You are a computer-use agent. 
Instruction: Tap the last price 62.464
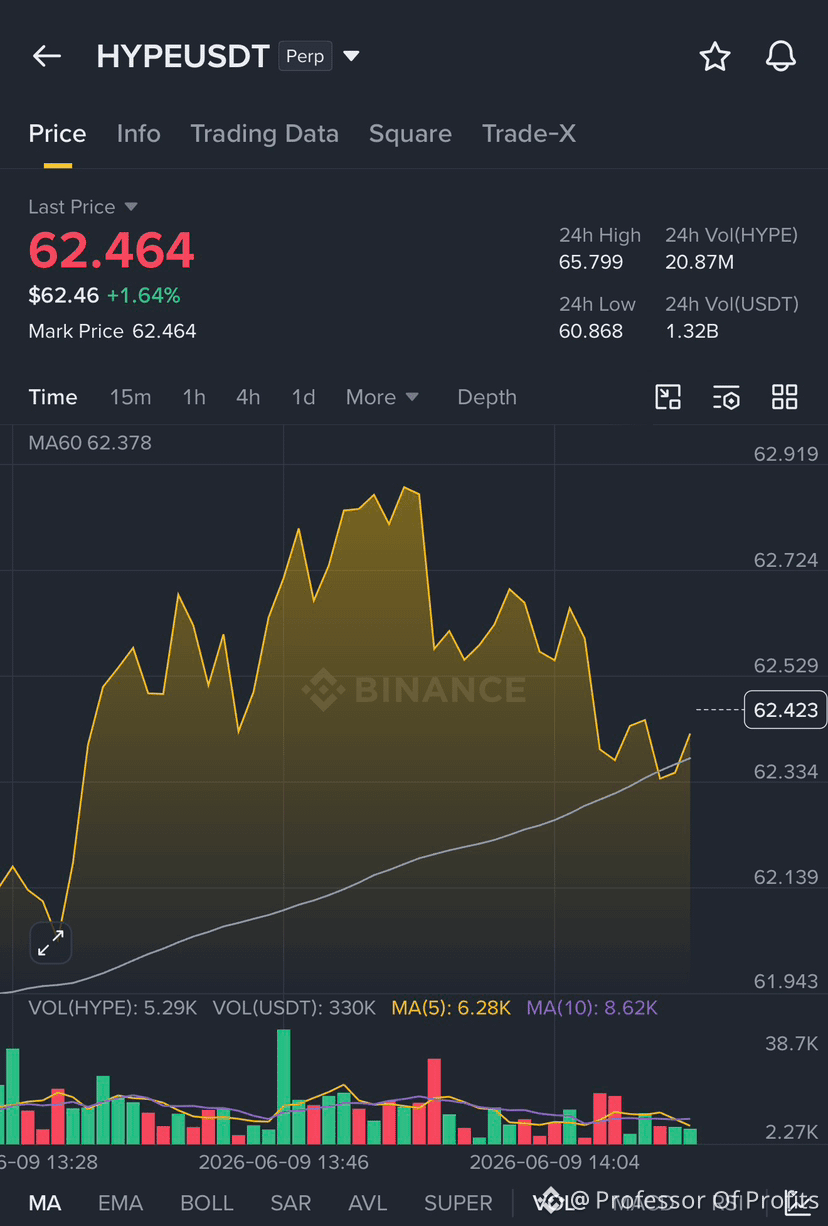point(111,250)
